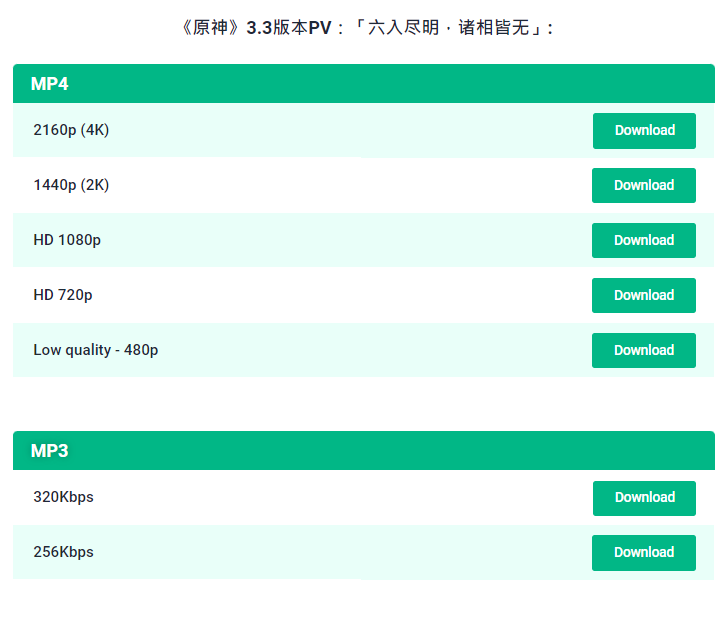727x621 pixels.
Task: Download the 2160p (4K) MP4
Action: pos(644,131)
